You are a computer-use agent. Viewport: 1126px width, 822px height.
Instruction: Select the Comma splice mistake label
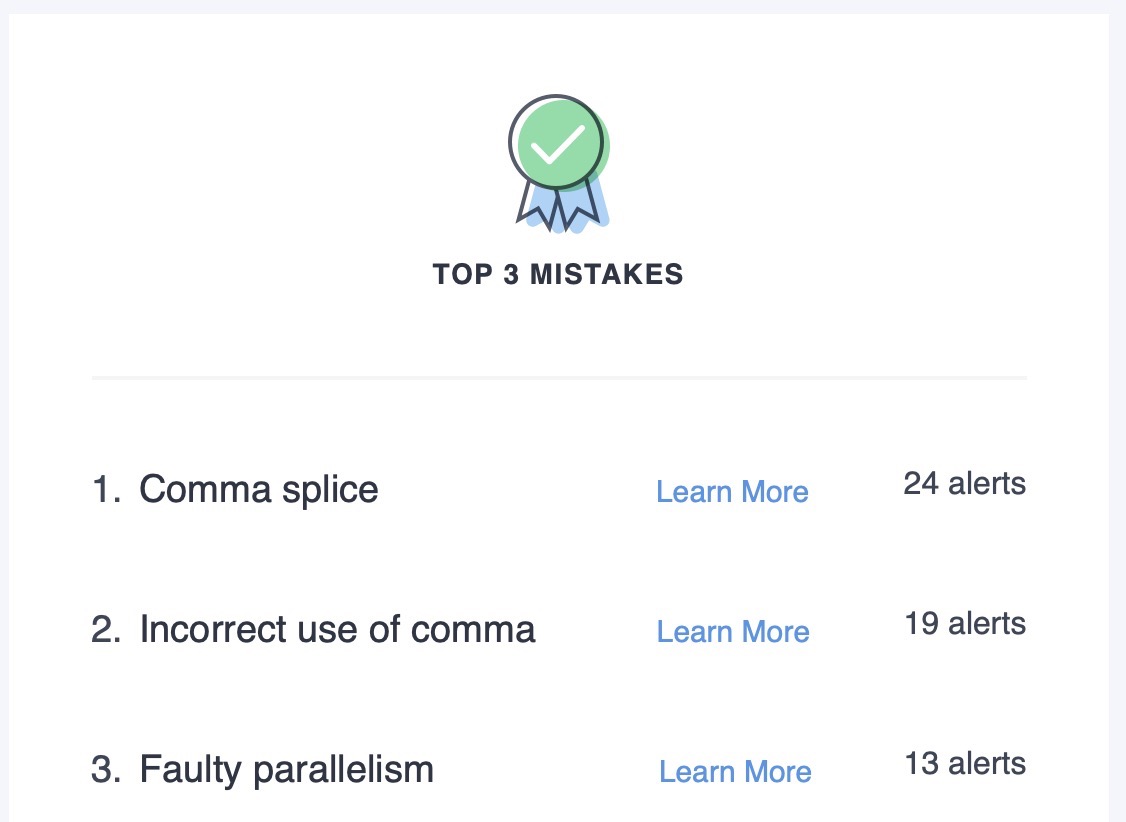point(259,490)
